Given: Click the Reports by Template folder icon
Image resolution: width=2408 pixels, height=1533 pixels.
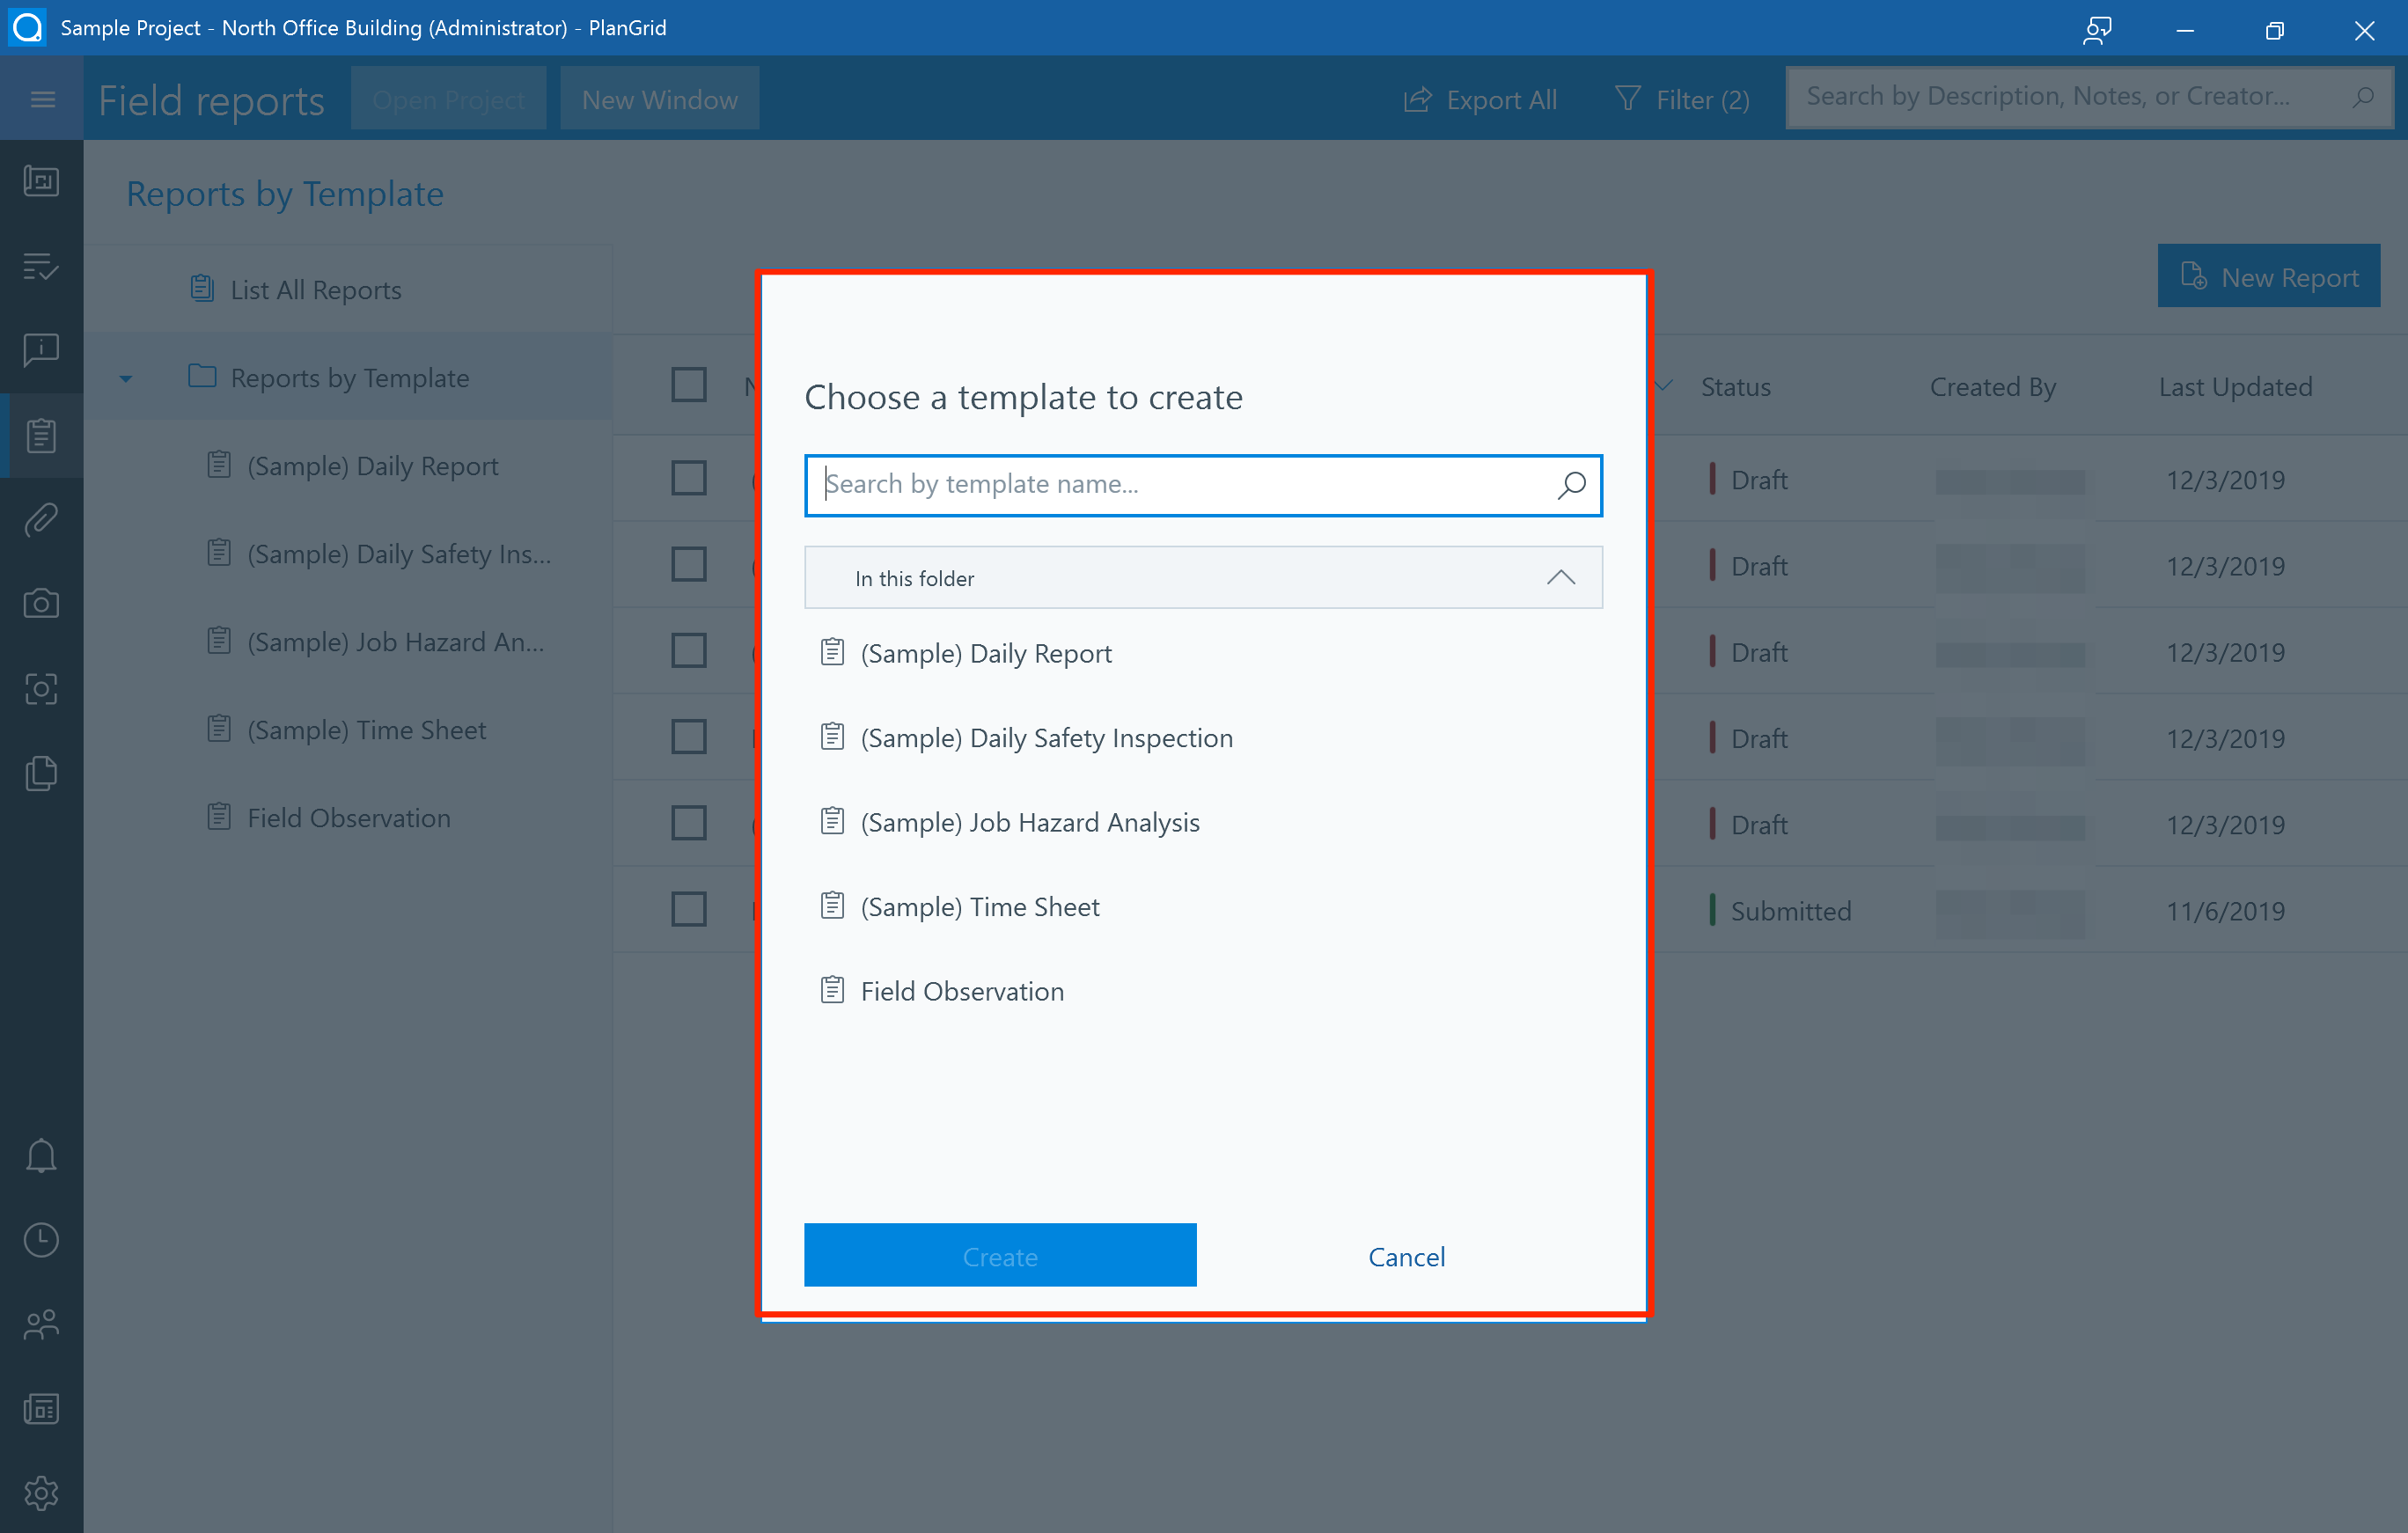Looking at the screenshot, I should 202,377.
